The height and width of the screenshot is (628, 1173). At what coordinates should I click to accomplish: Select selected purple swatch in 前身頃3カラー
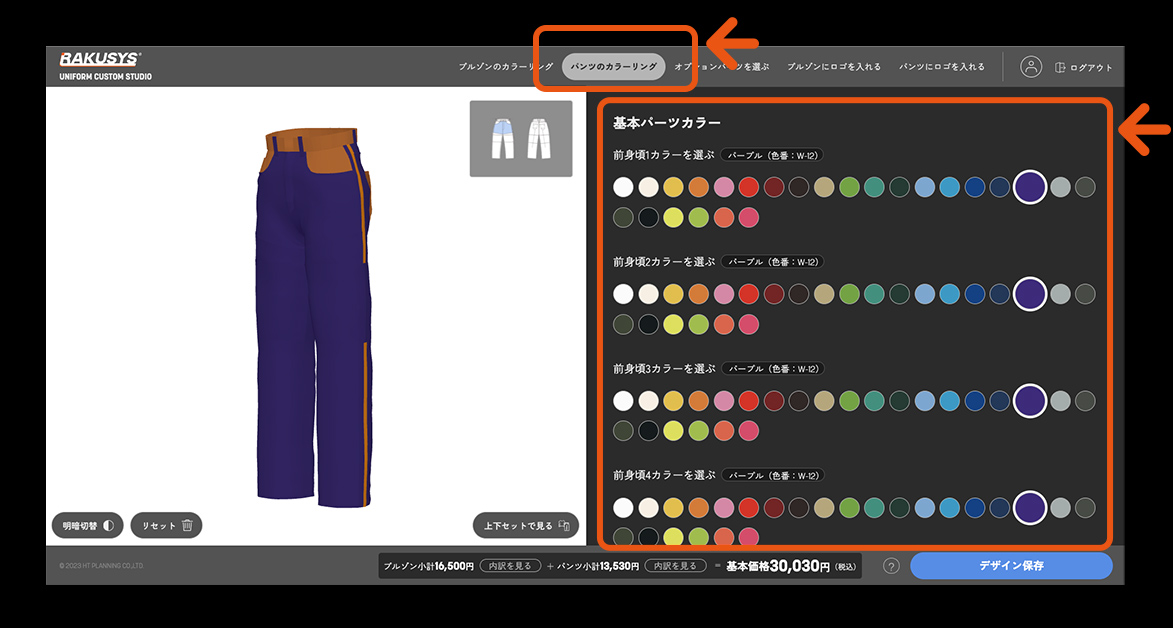point(1030,401)
